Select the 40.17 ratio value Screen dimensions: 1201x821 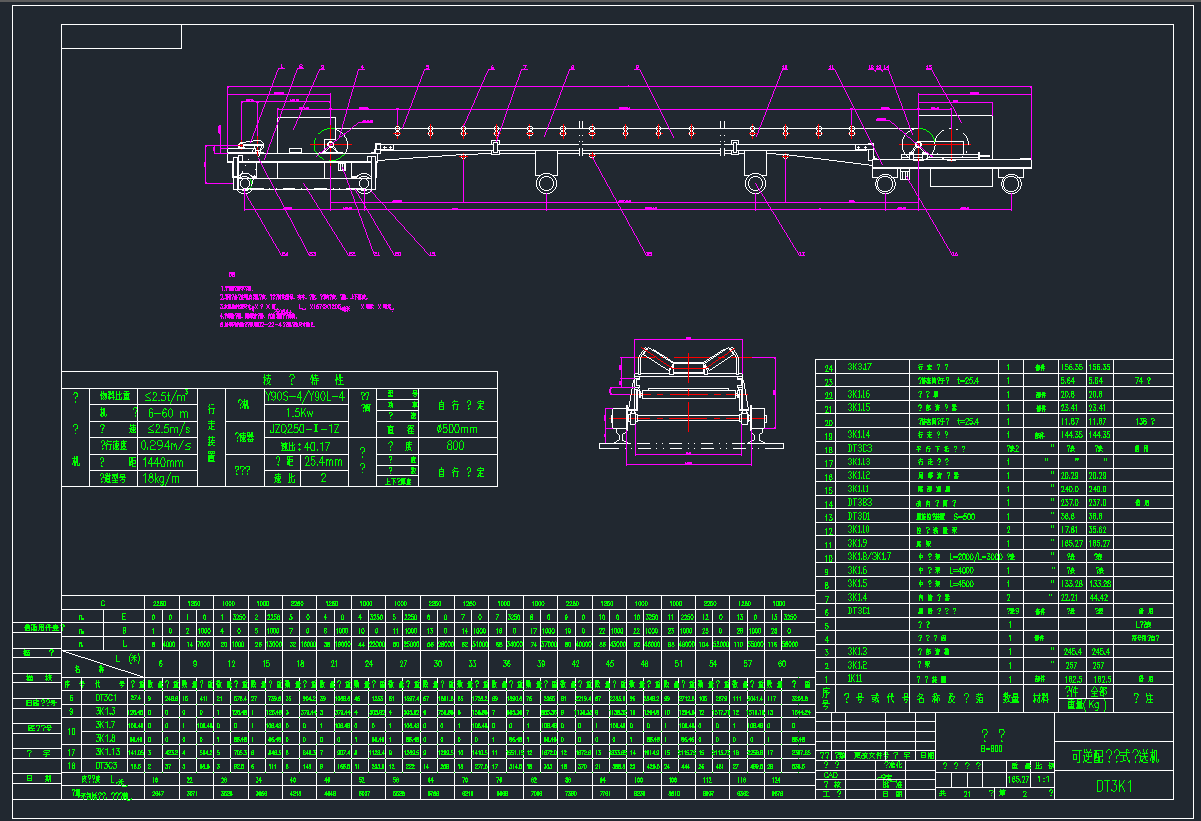317,446
